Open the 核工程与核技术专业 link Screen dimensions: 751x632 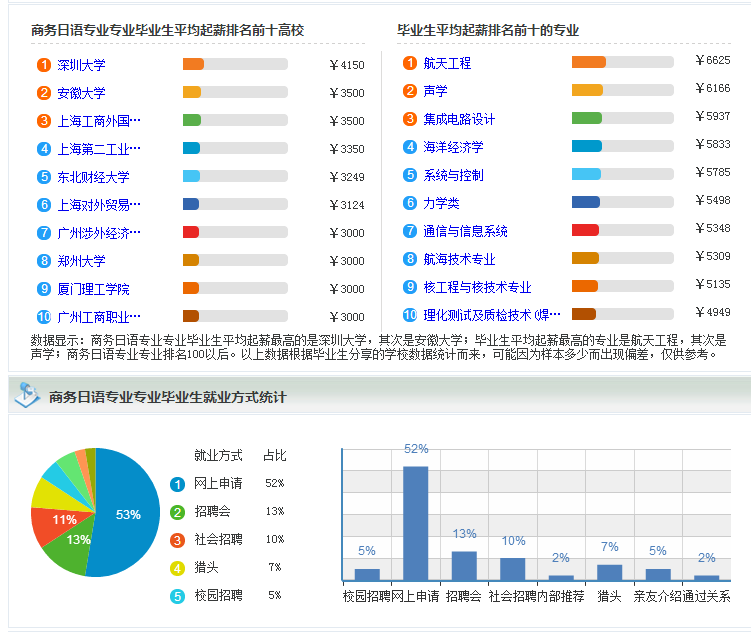pos(477,287)
